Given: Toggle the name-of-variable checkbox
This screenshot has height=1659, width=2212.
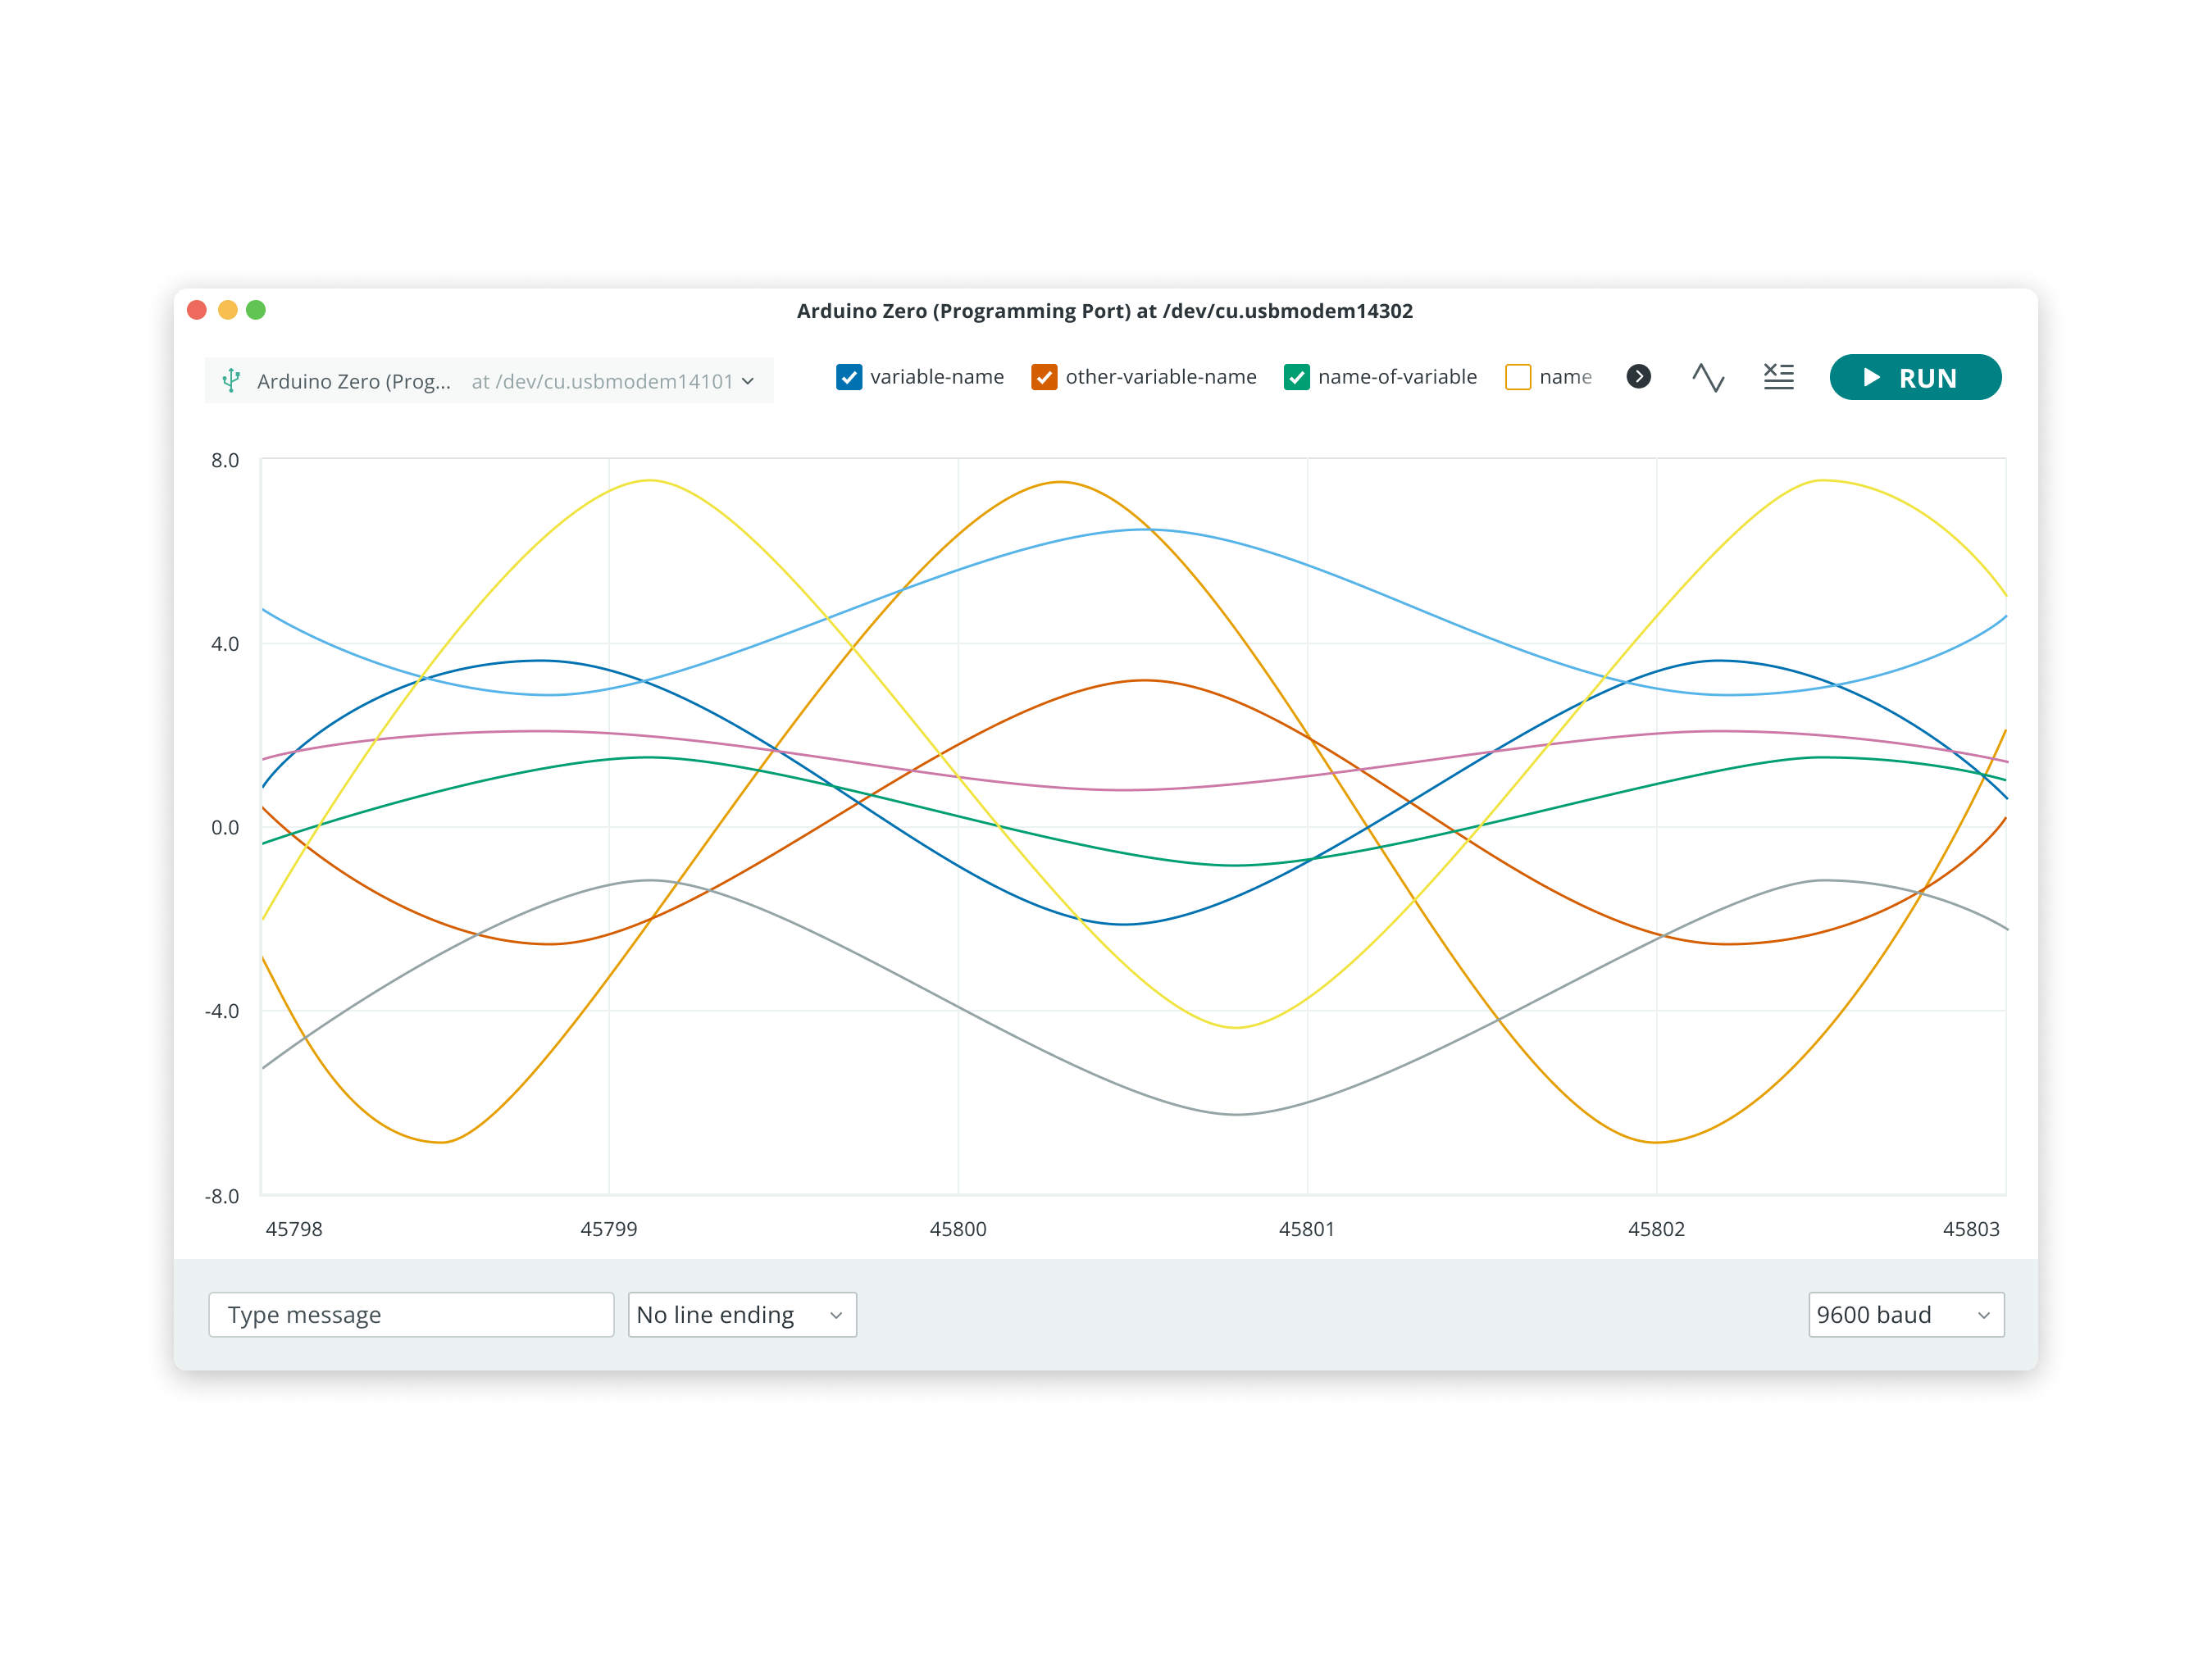Looking at the screenshot, I should (1296, 377).
